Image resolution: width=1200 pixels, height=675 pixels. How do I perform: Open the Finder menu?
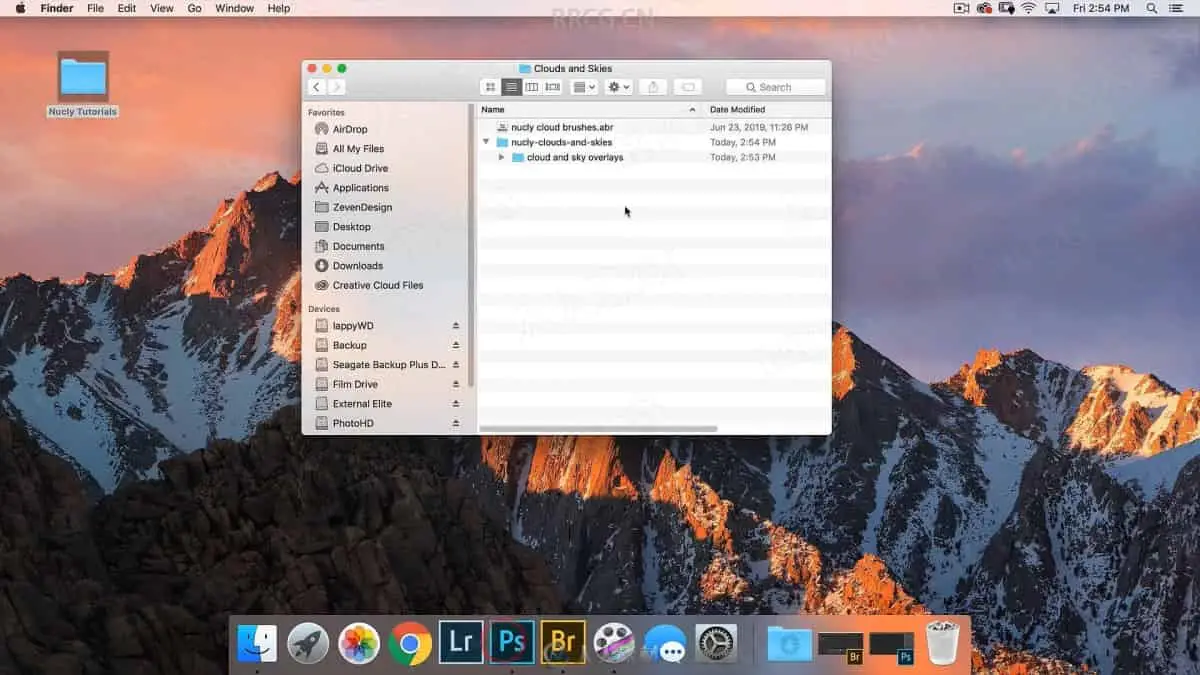point(57,8)
